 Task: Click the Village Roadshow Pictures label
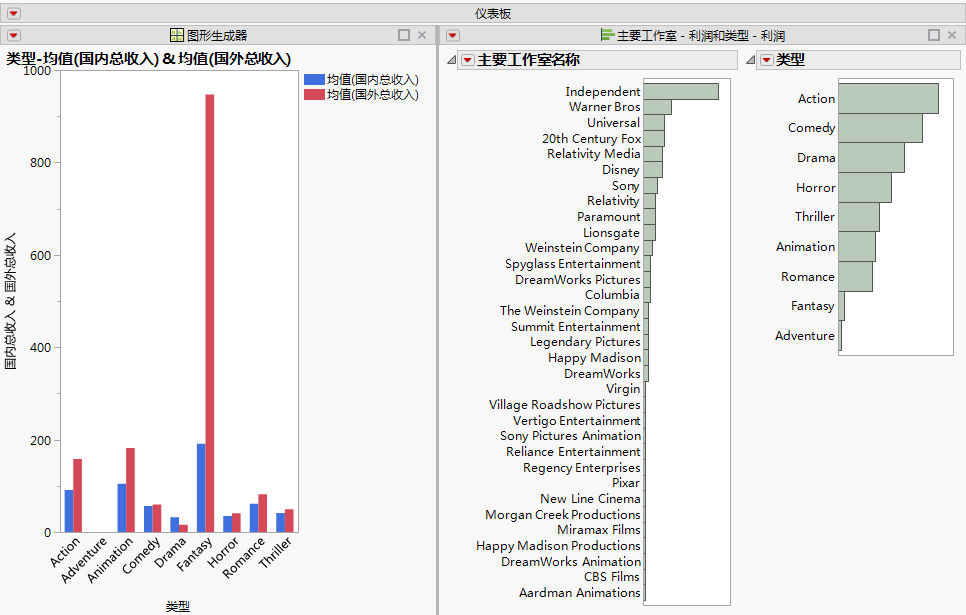pos(564,405)
